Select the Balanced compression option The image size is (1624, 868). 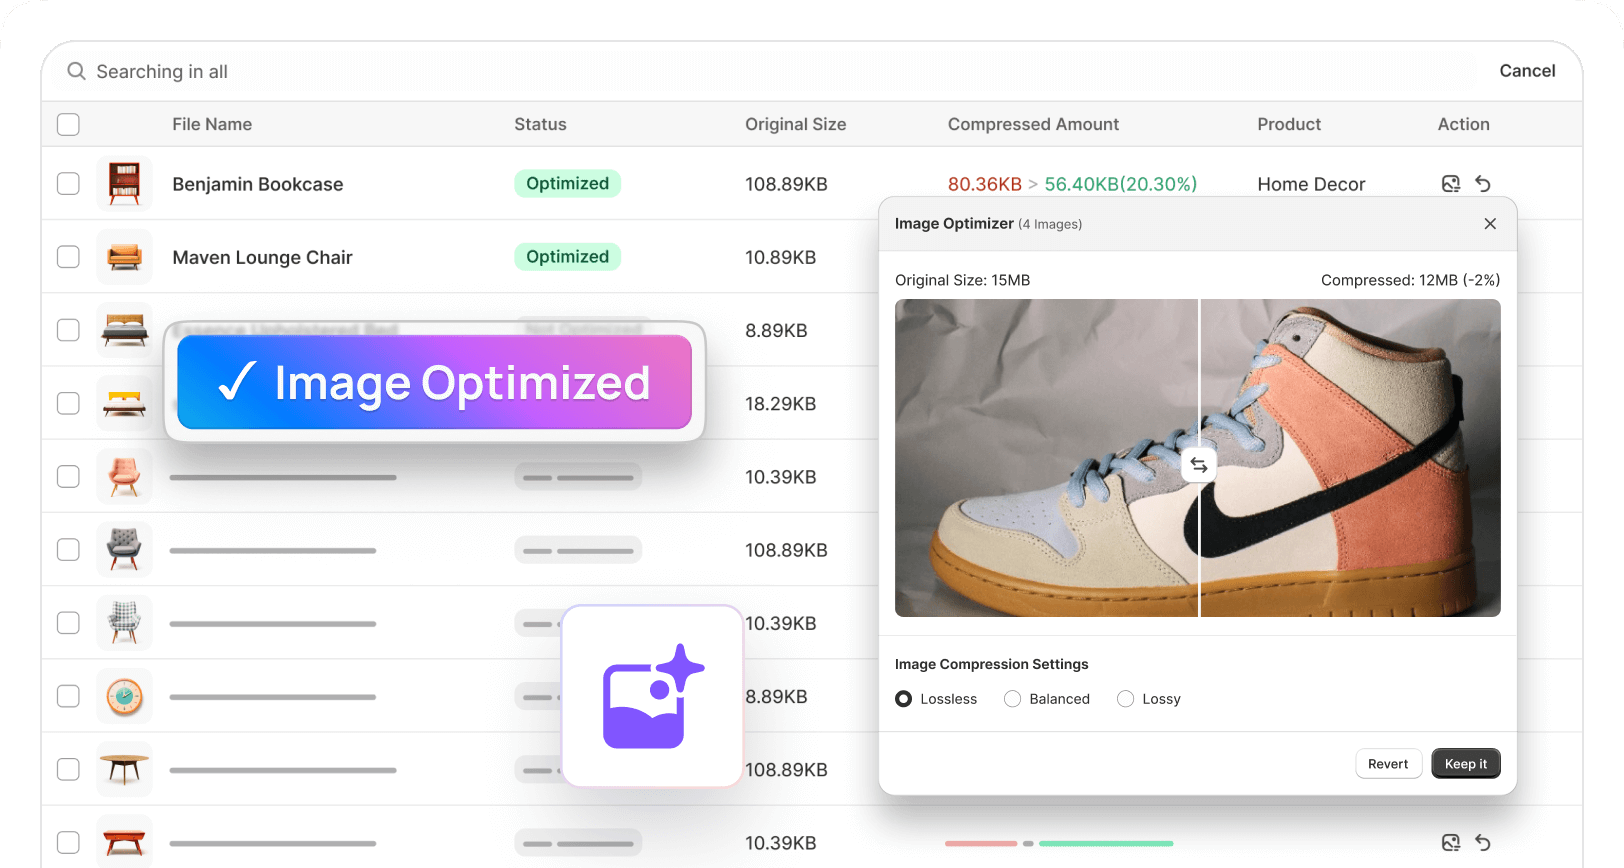click(1013, 699)
